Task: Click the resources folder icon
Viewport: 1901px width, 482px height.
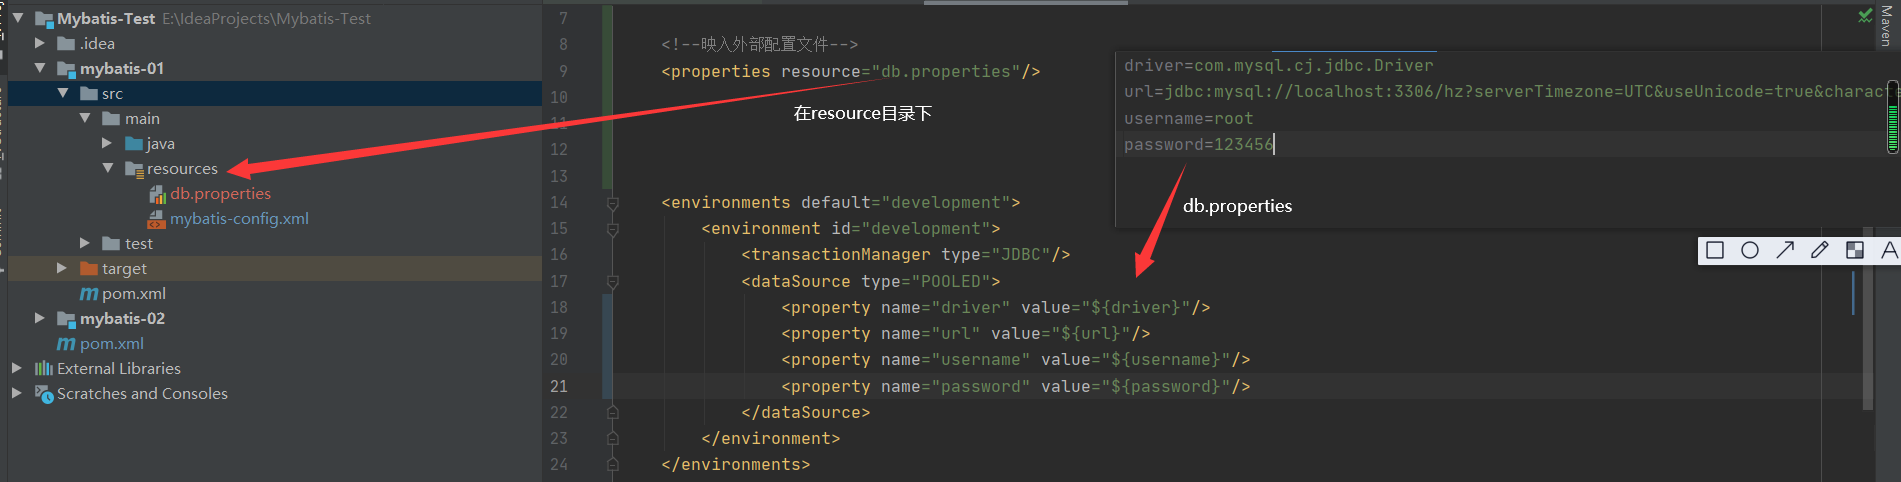Action: (134, 169)
